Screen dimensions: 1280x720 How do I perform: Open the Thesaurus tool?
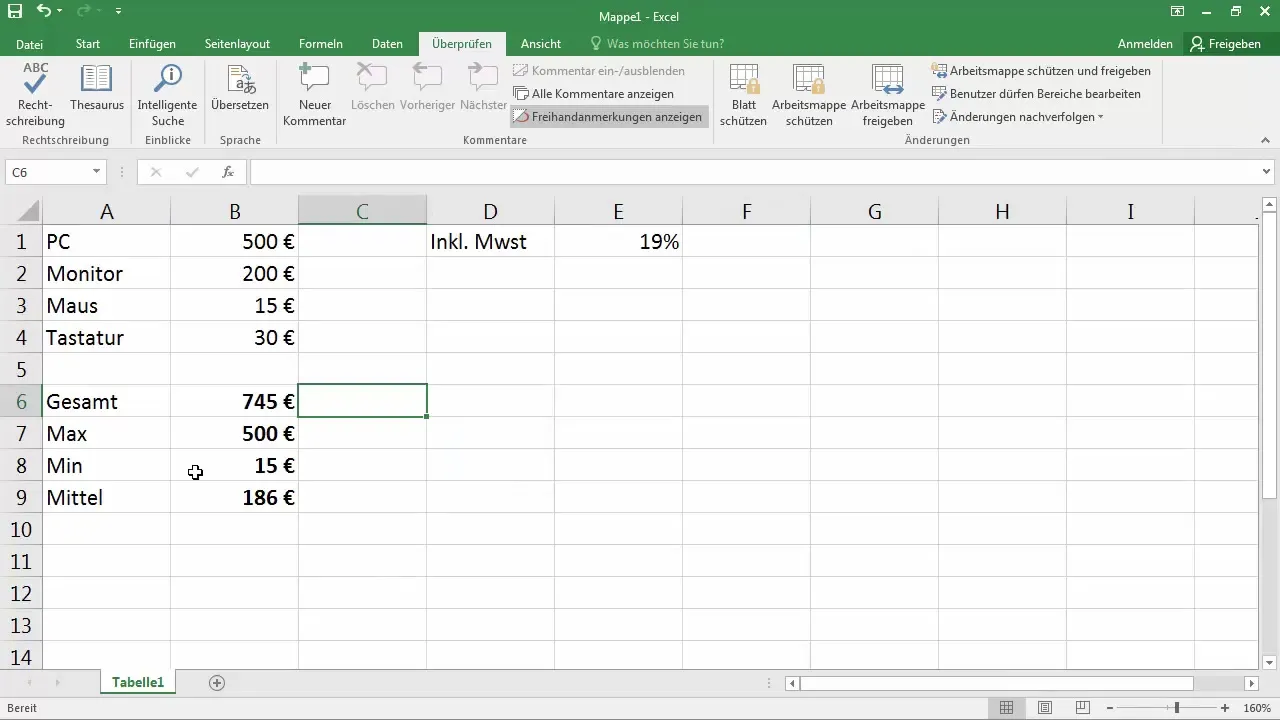[97, 88]
